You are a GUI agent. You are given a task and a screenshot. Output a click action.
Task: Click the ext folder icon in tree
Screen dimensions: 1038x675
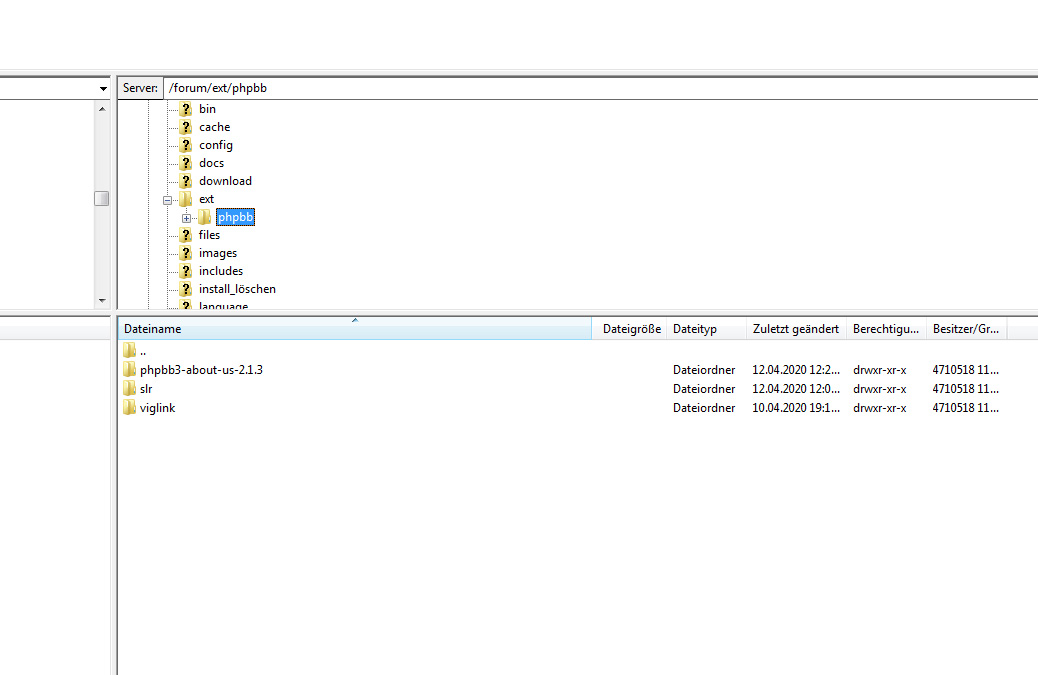pos(186,199)
